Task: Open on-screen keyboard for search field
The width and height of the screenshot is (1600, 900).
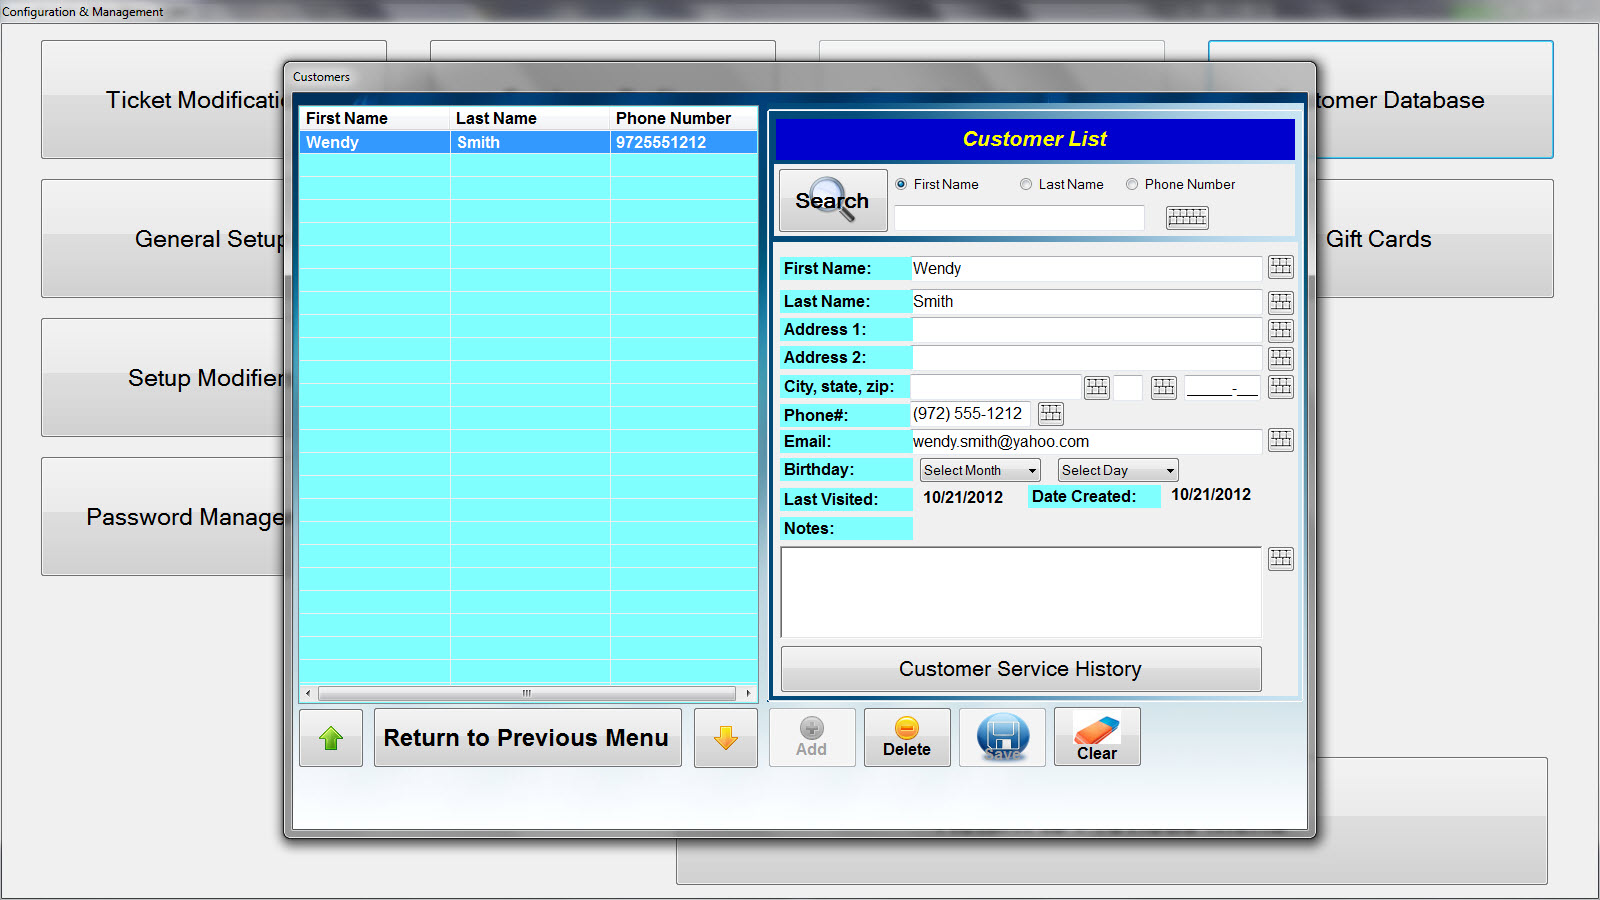Action: click(x=1187, y=217)
